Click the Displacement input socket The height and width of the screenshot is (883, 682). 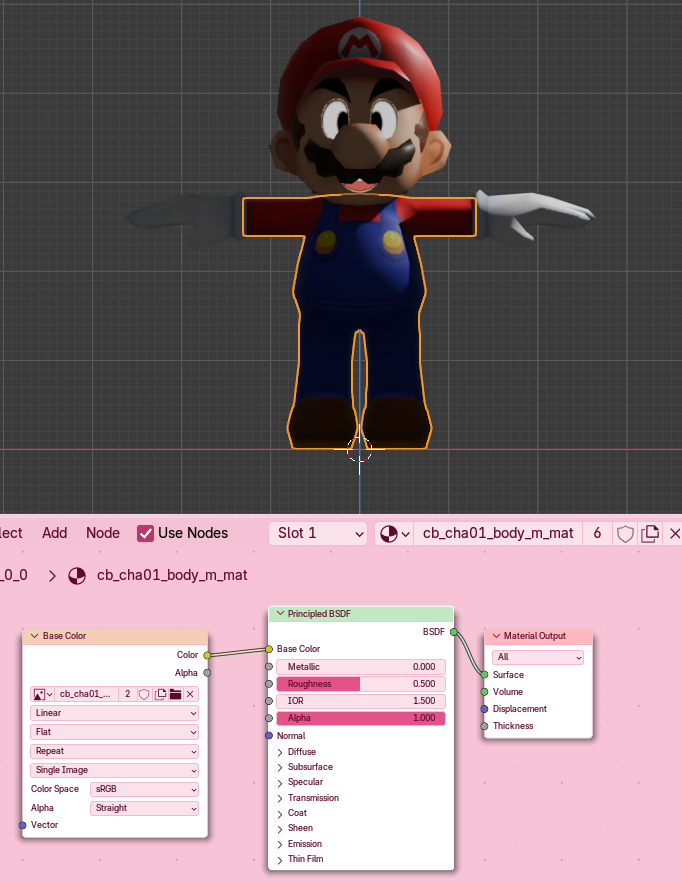(484, 709)
